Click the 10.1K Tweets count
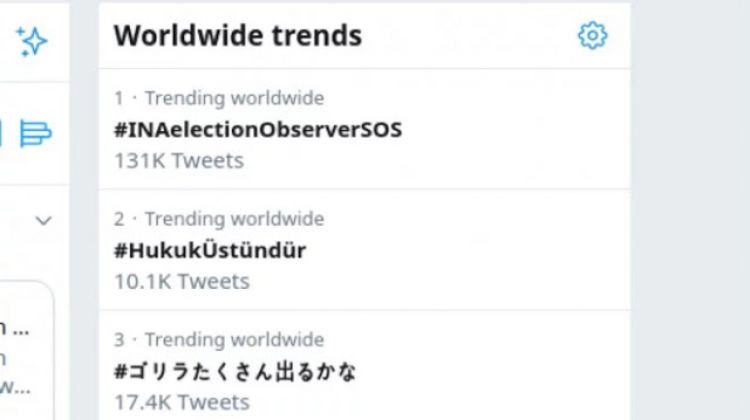This screenshot has height=420, width=750. (x=181, y=281)
